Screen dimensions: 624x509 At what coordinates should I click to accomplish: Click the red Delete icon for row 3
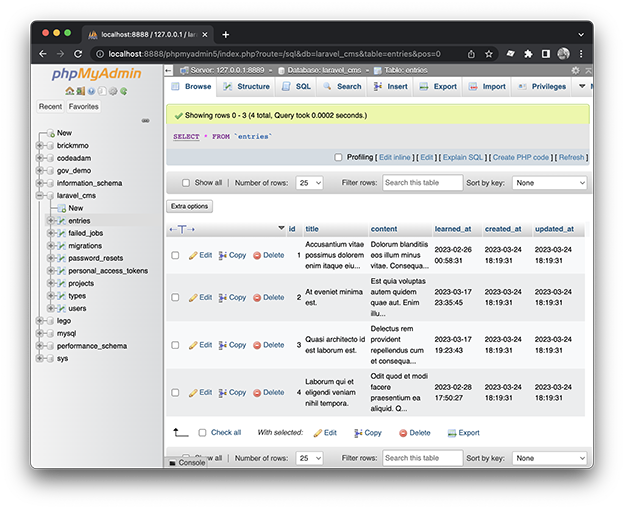(257, 345)
